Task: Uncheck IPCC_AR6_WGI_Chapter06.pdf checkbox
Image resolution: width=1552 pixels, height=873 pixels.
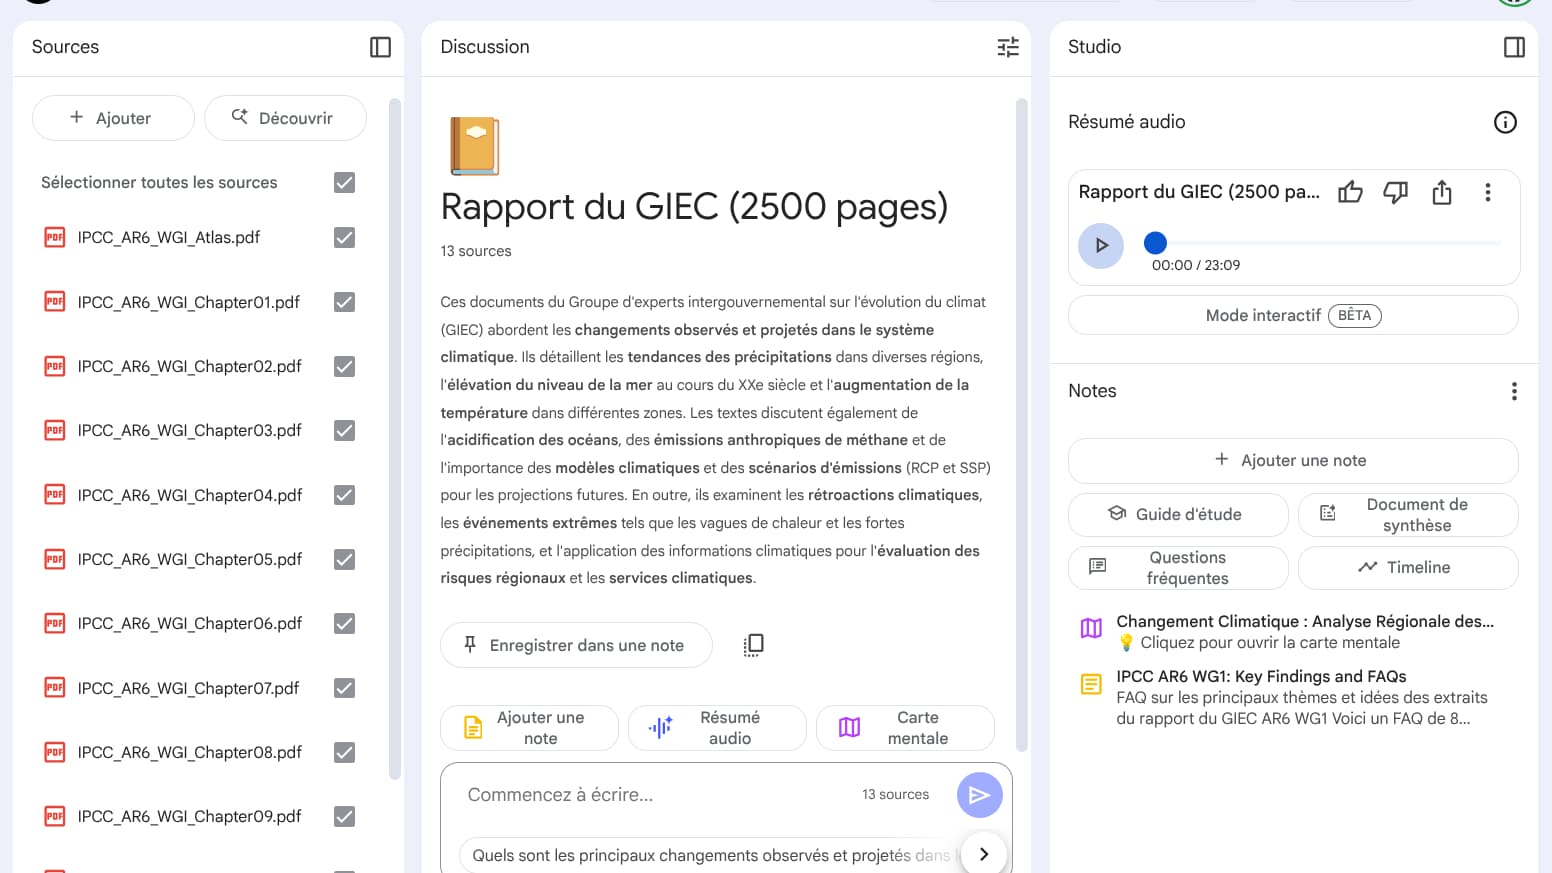Action: [344, 623]
